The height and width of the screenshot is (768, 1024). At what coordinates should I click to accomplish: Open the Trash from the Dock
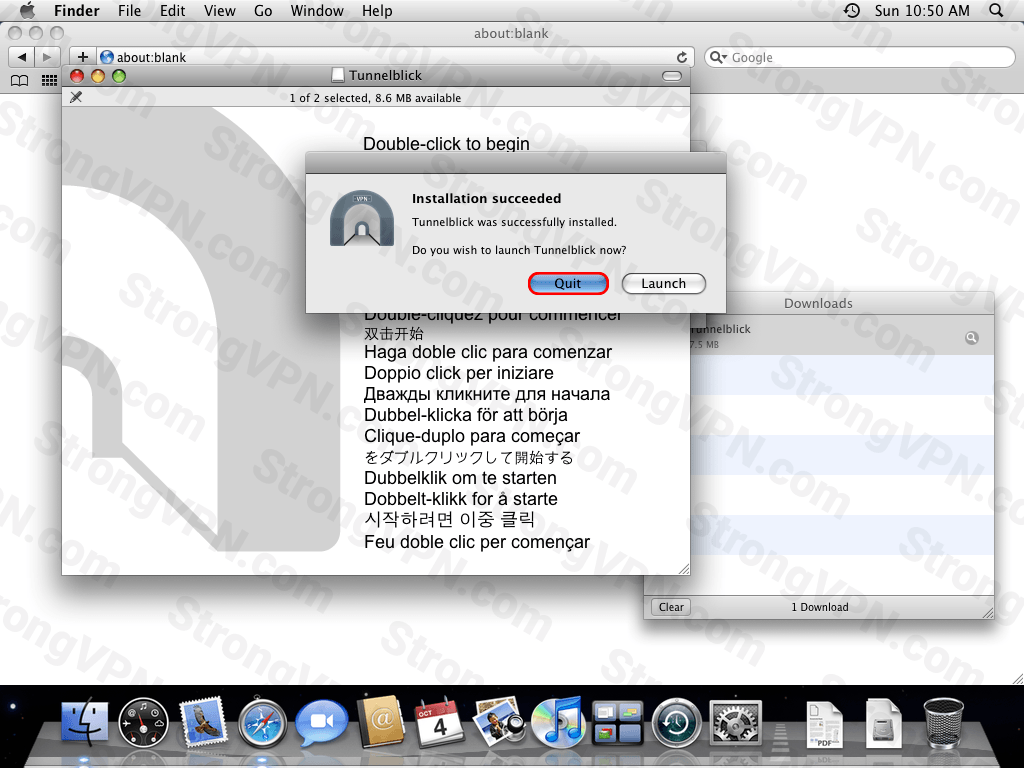pyautogui.click(x=944, y=722)
